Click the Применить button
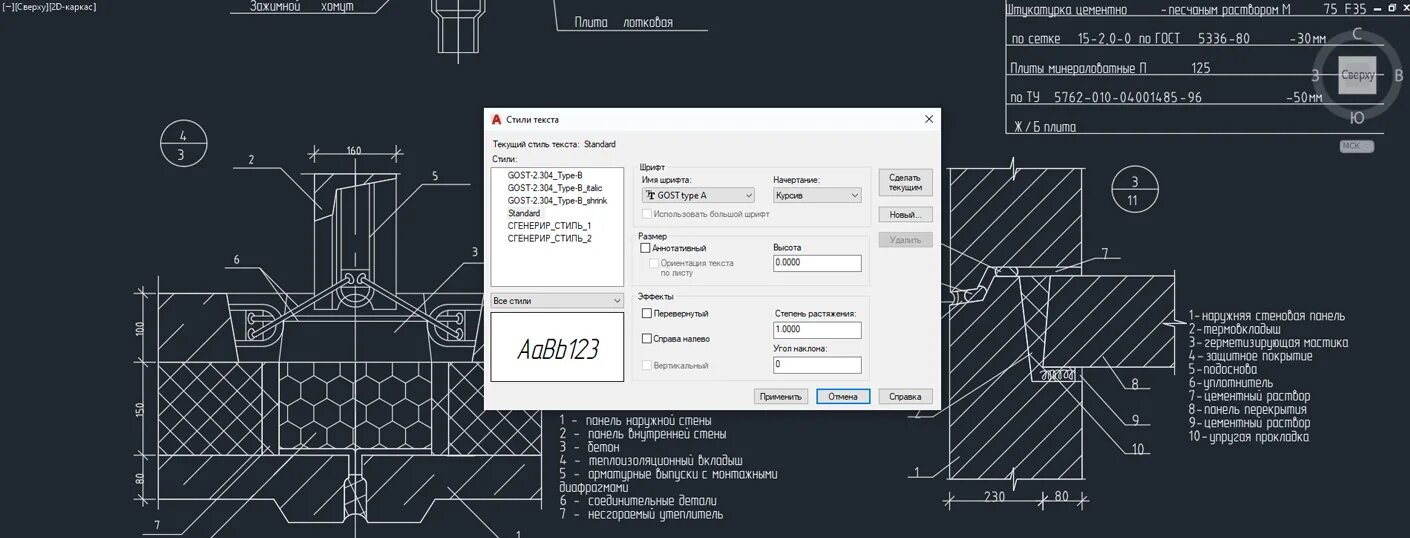Viewport: 1410px width, 538px height. pos(781,396)
